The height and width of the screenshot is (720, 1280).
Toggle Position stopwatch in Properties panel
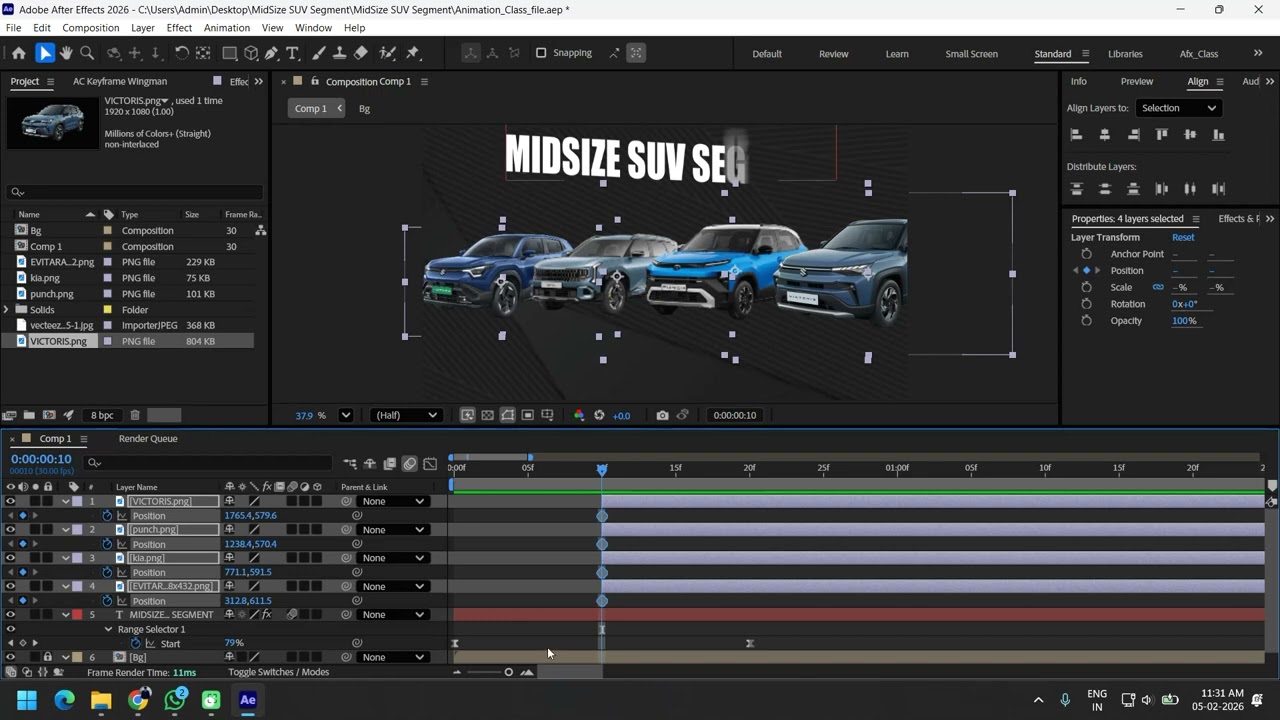click(1086, 270)
